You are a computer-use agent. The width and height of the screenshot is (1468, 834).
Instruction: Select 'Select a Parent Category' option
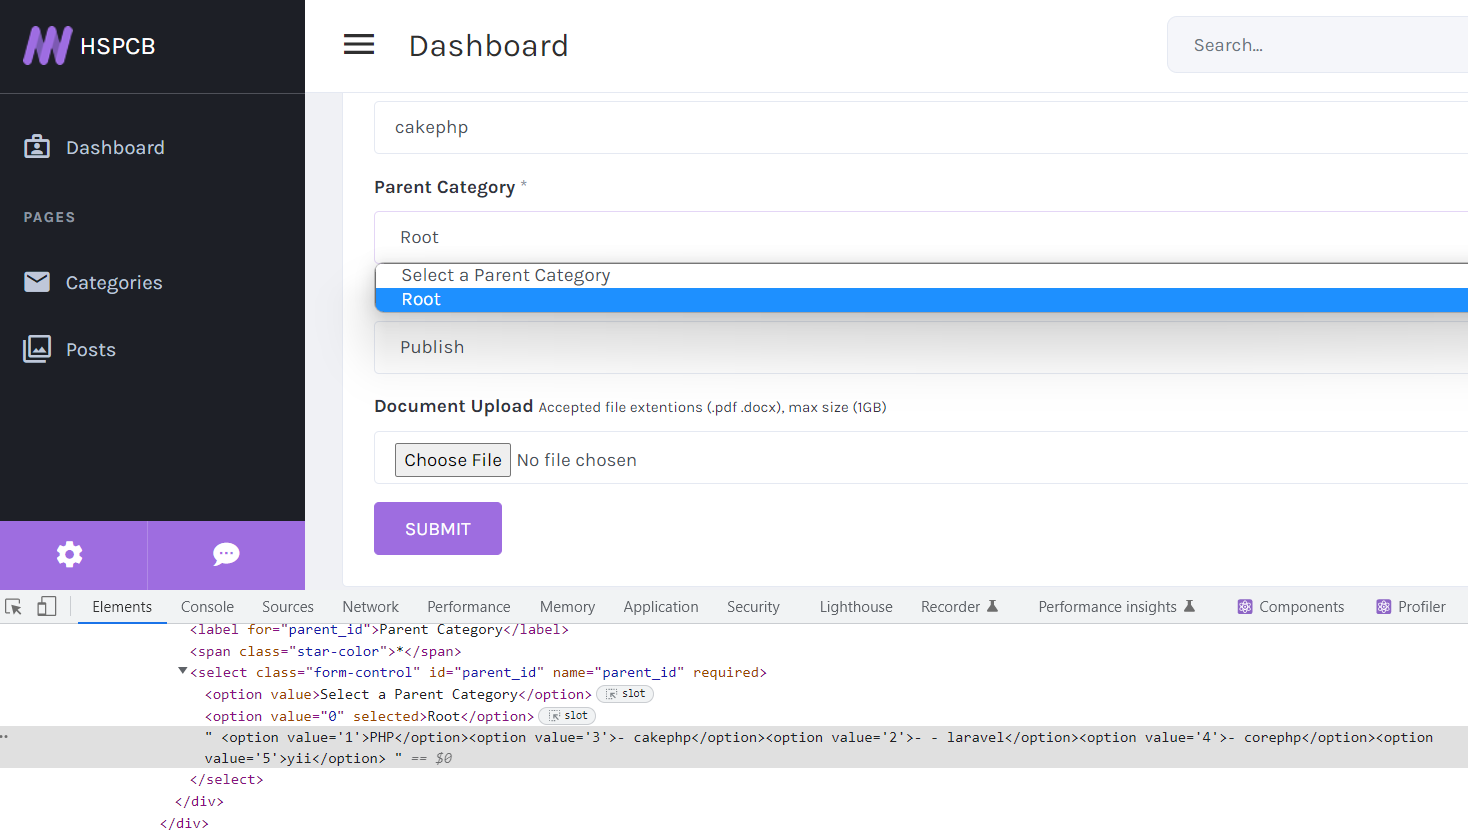tap(921, 275)
